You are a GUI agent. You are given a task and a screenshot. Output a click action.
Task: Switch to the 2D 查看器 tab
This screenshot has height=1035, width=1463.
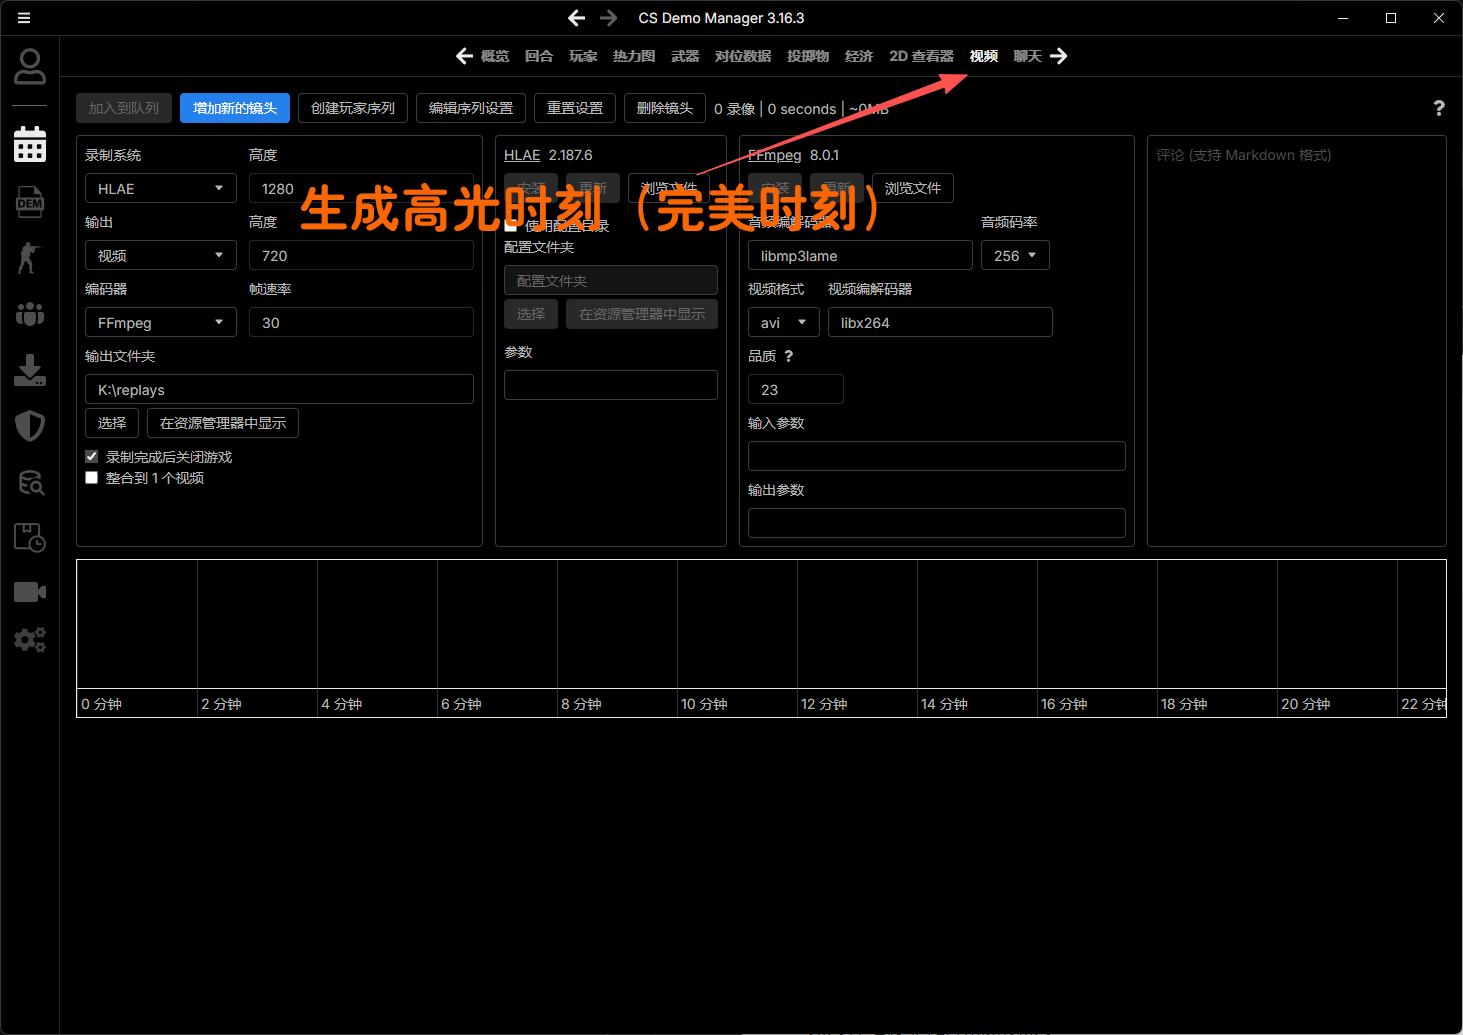921,56
